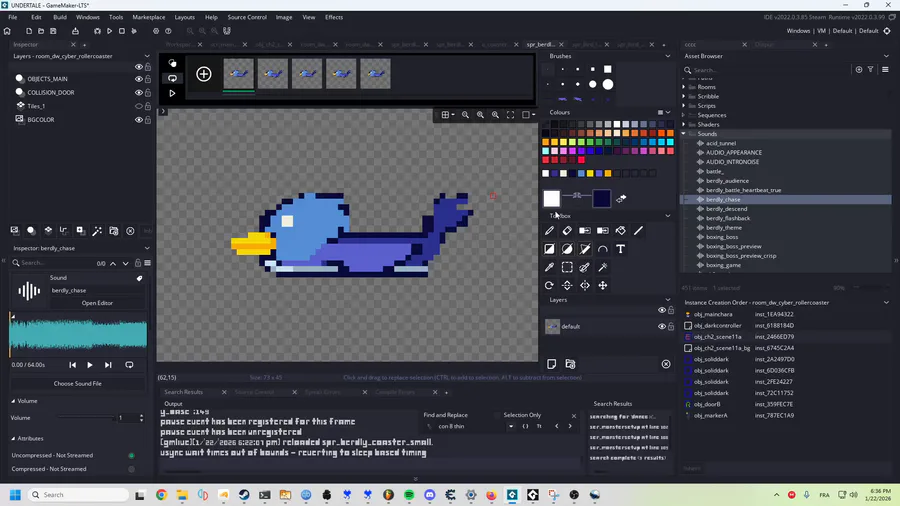Image resolution: width=900 pixels, height=506 pixels.
Task: Open the Build menu
Action: pos(60,17)
